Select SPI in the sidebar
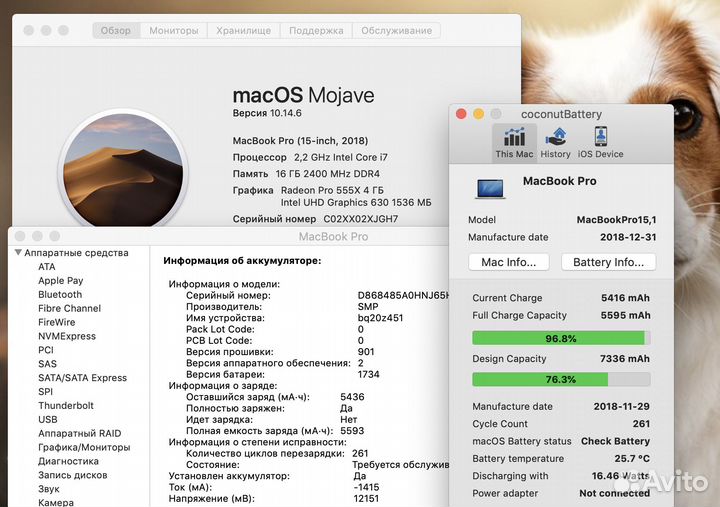Viewport: 720px width, 507px height. 45,392
